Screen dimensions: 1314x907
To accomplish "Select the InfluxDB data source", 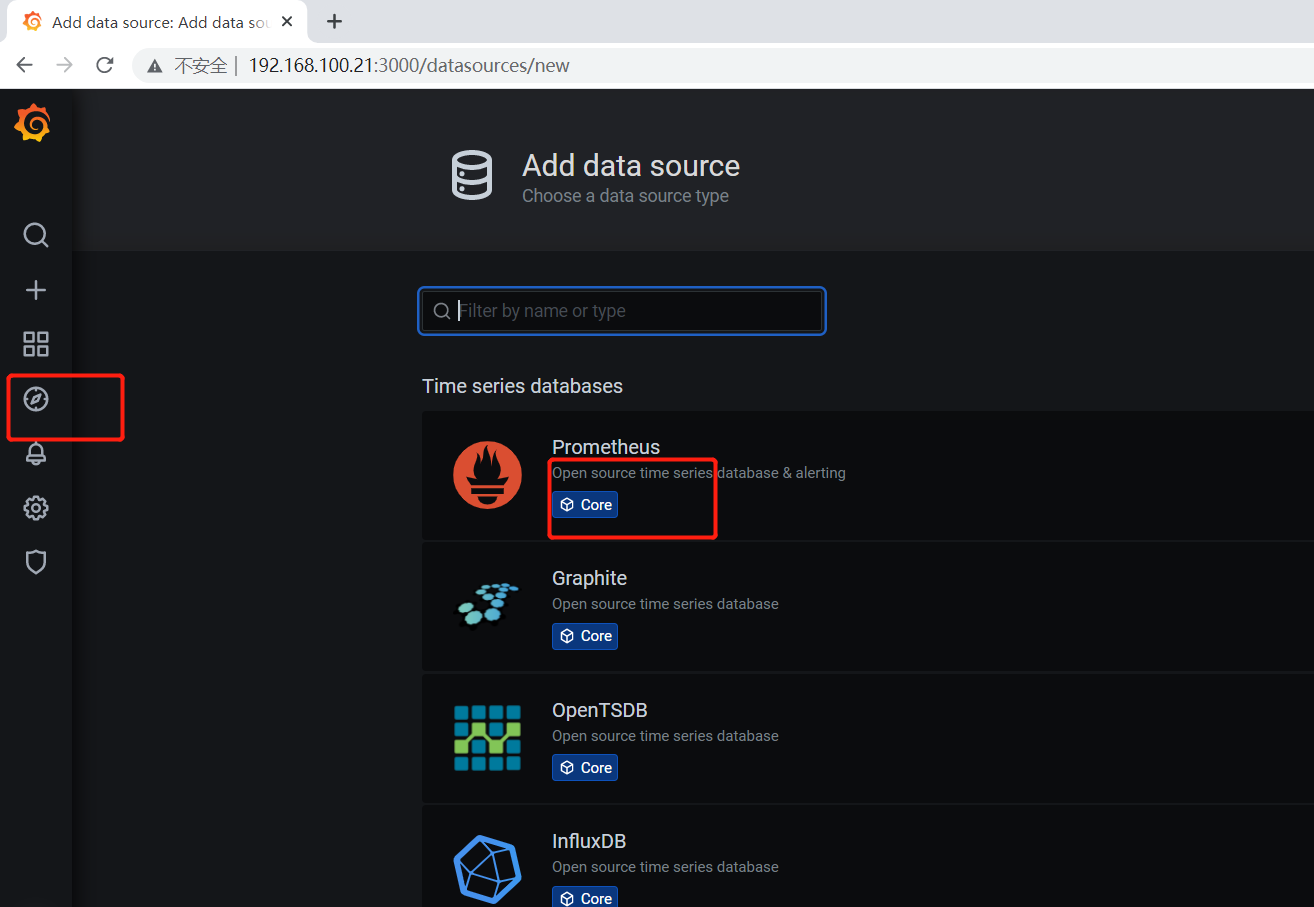I will click(867, 856).
